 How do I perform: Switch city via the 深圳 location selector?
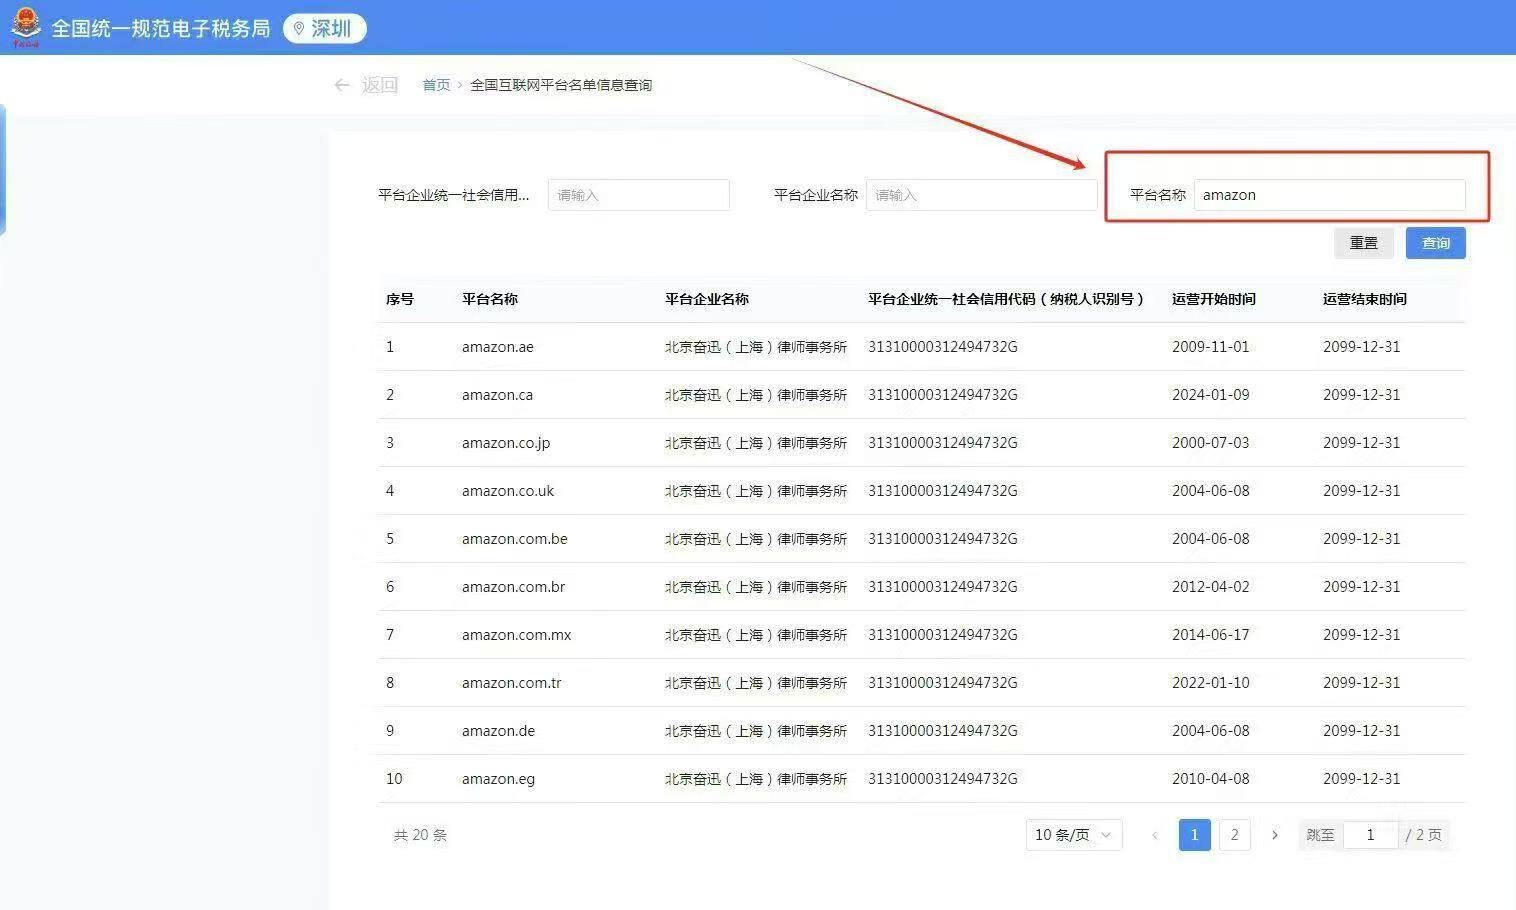point(325,29)
